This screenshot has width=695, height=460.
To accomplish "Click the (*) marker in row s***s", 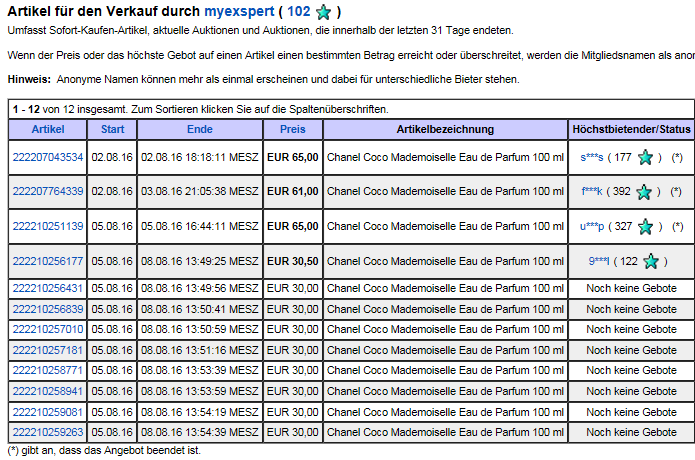I will tap(677, 157).
